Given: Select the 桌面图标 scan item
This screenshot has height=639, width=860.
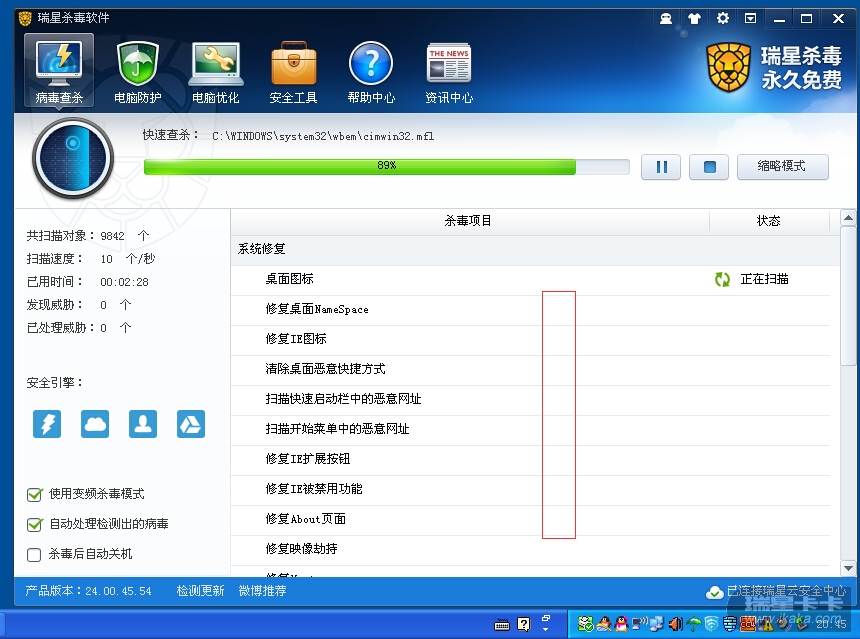Looking at the screenshot, I should tap(530, 279).
